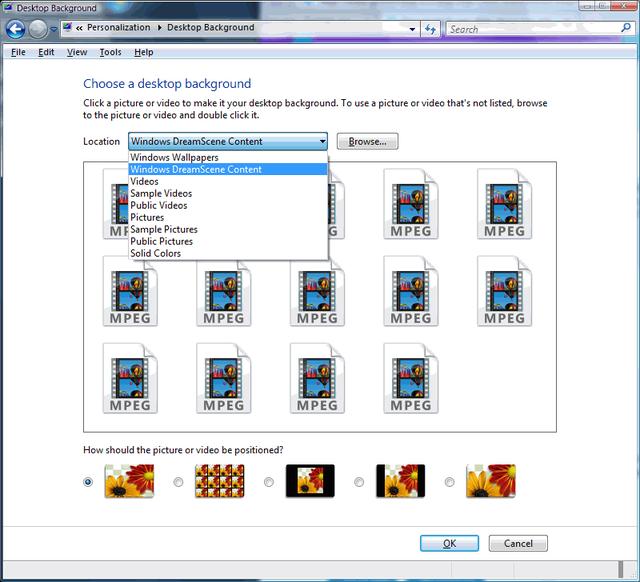
Task: Select Sample Videos in the location list
Action: click(x=228, y=193)
